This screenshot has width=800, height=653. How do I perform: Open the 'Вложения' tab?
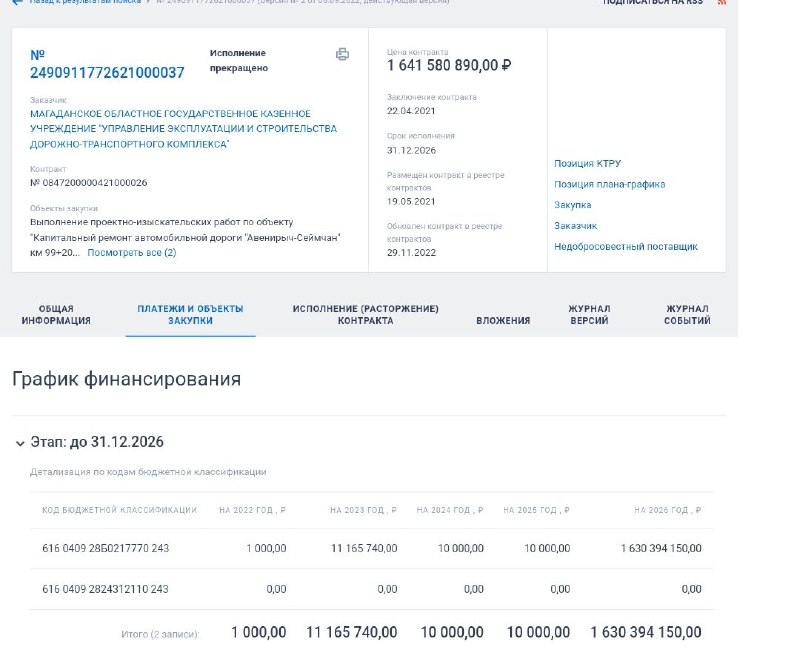pos(503,320)
